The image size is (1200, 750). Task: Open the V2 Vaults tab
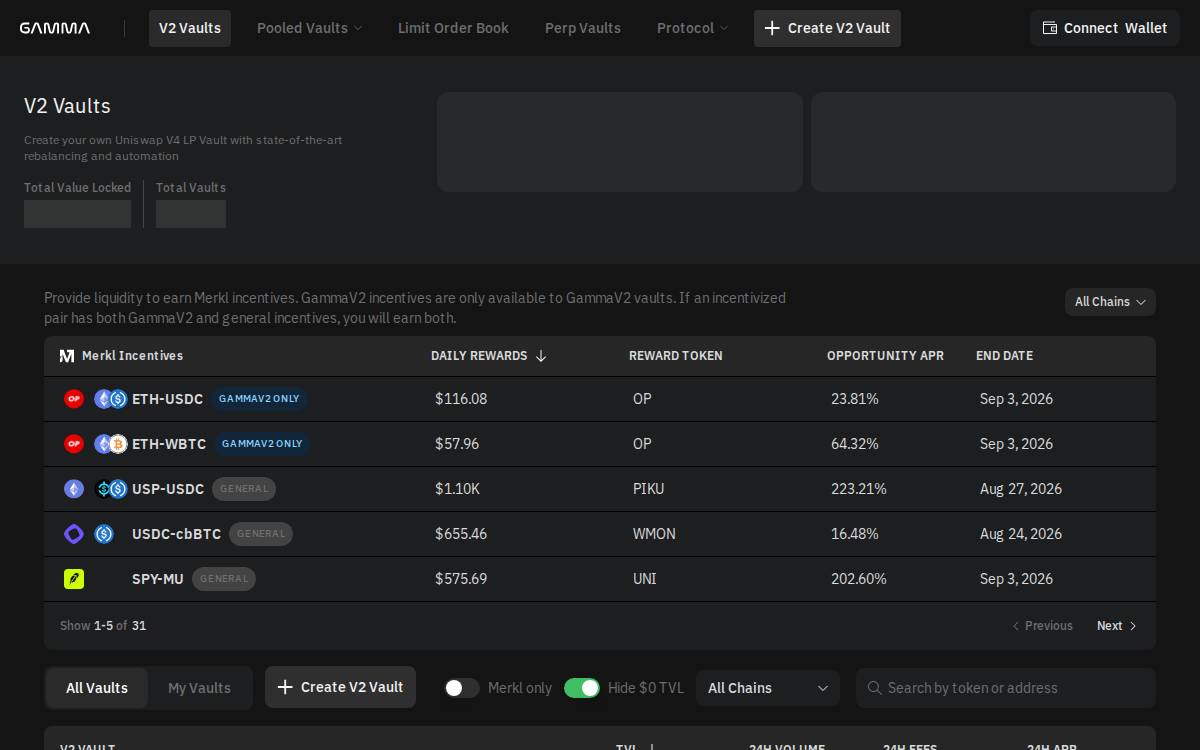coord(190,28)
